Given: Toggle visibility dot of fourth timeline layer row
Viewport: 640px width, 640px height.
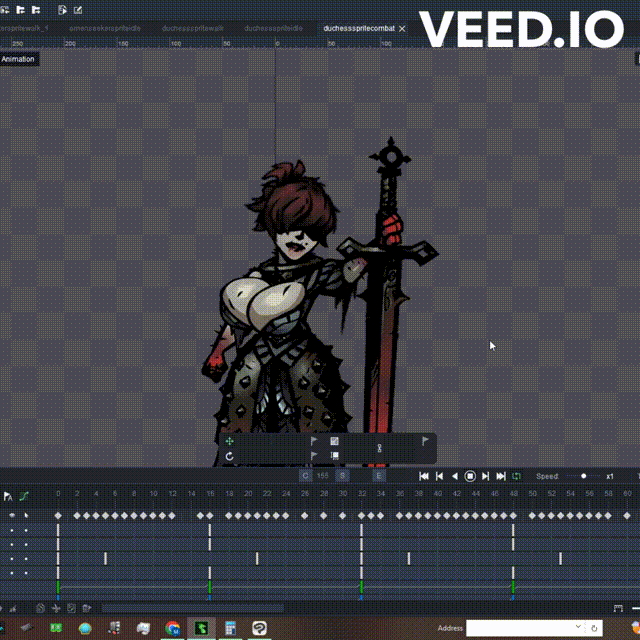Looking at the screenshot, I should [x=12, y=573].
